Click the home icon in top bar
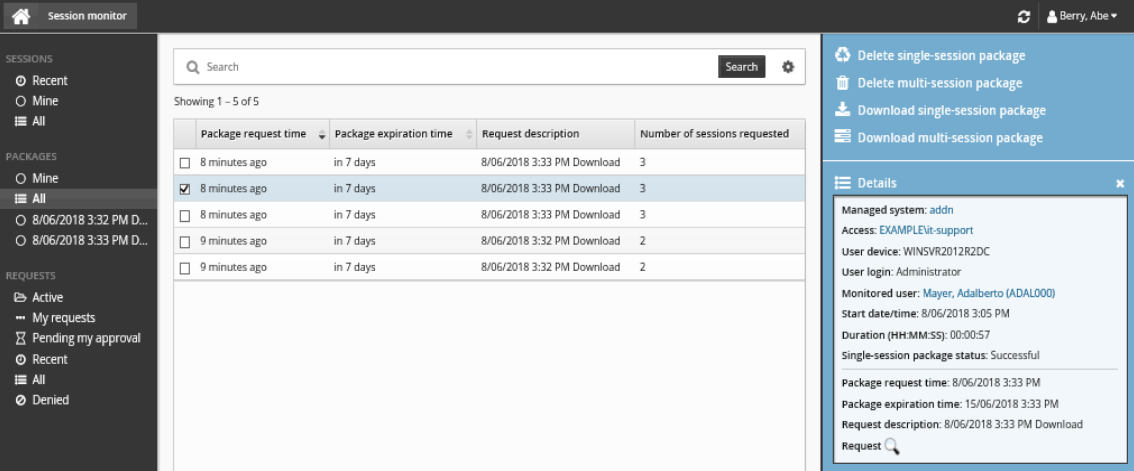1134x471 pixels. pyautogui.click(x=21, y=16)
